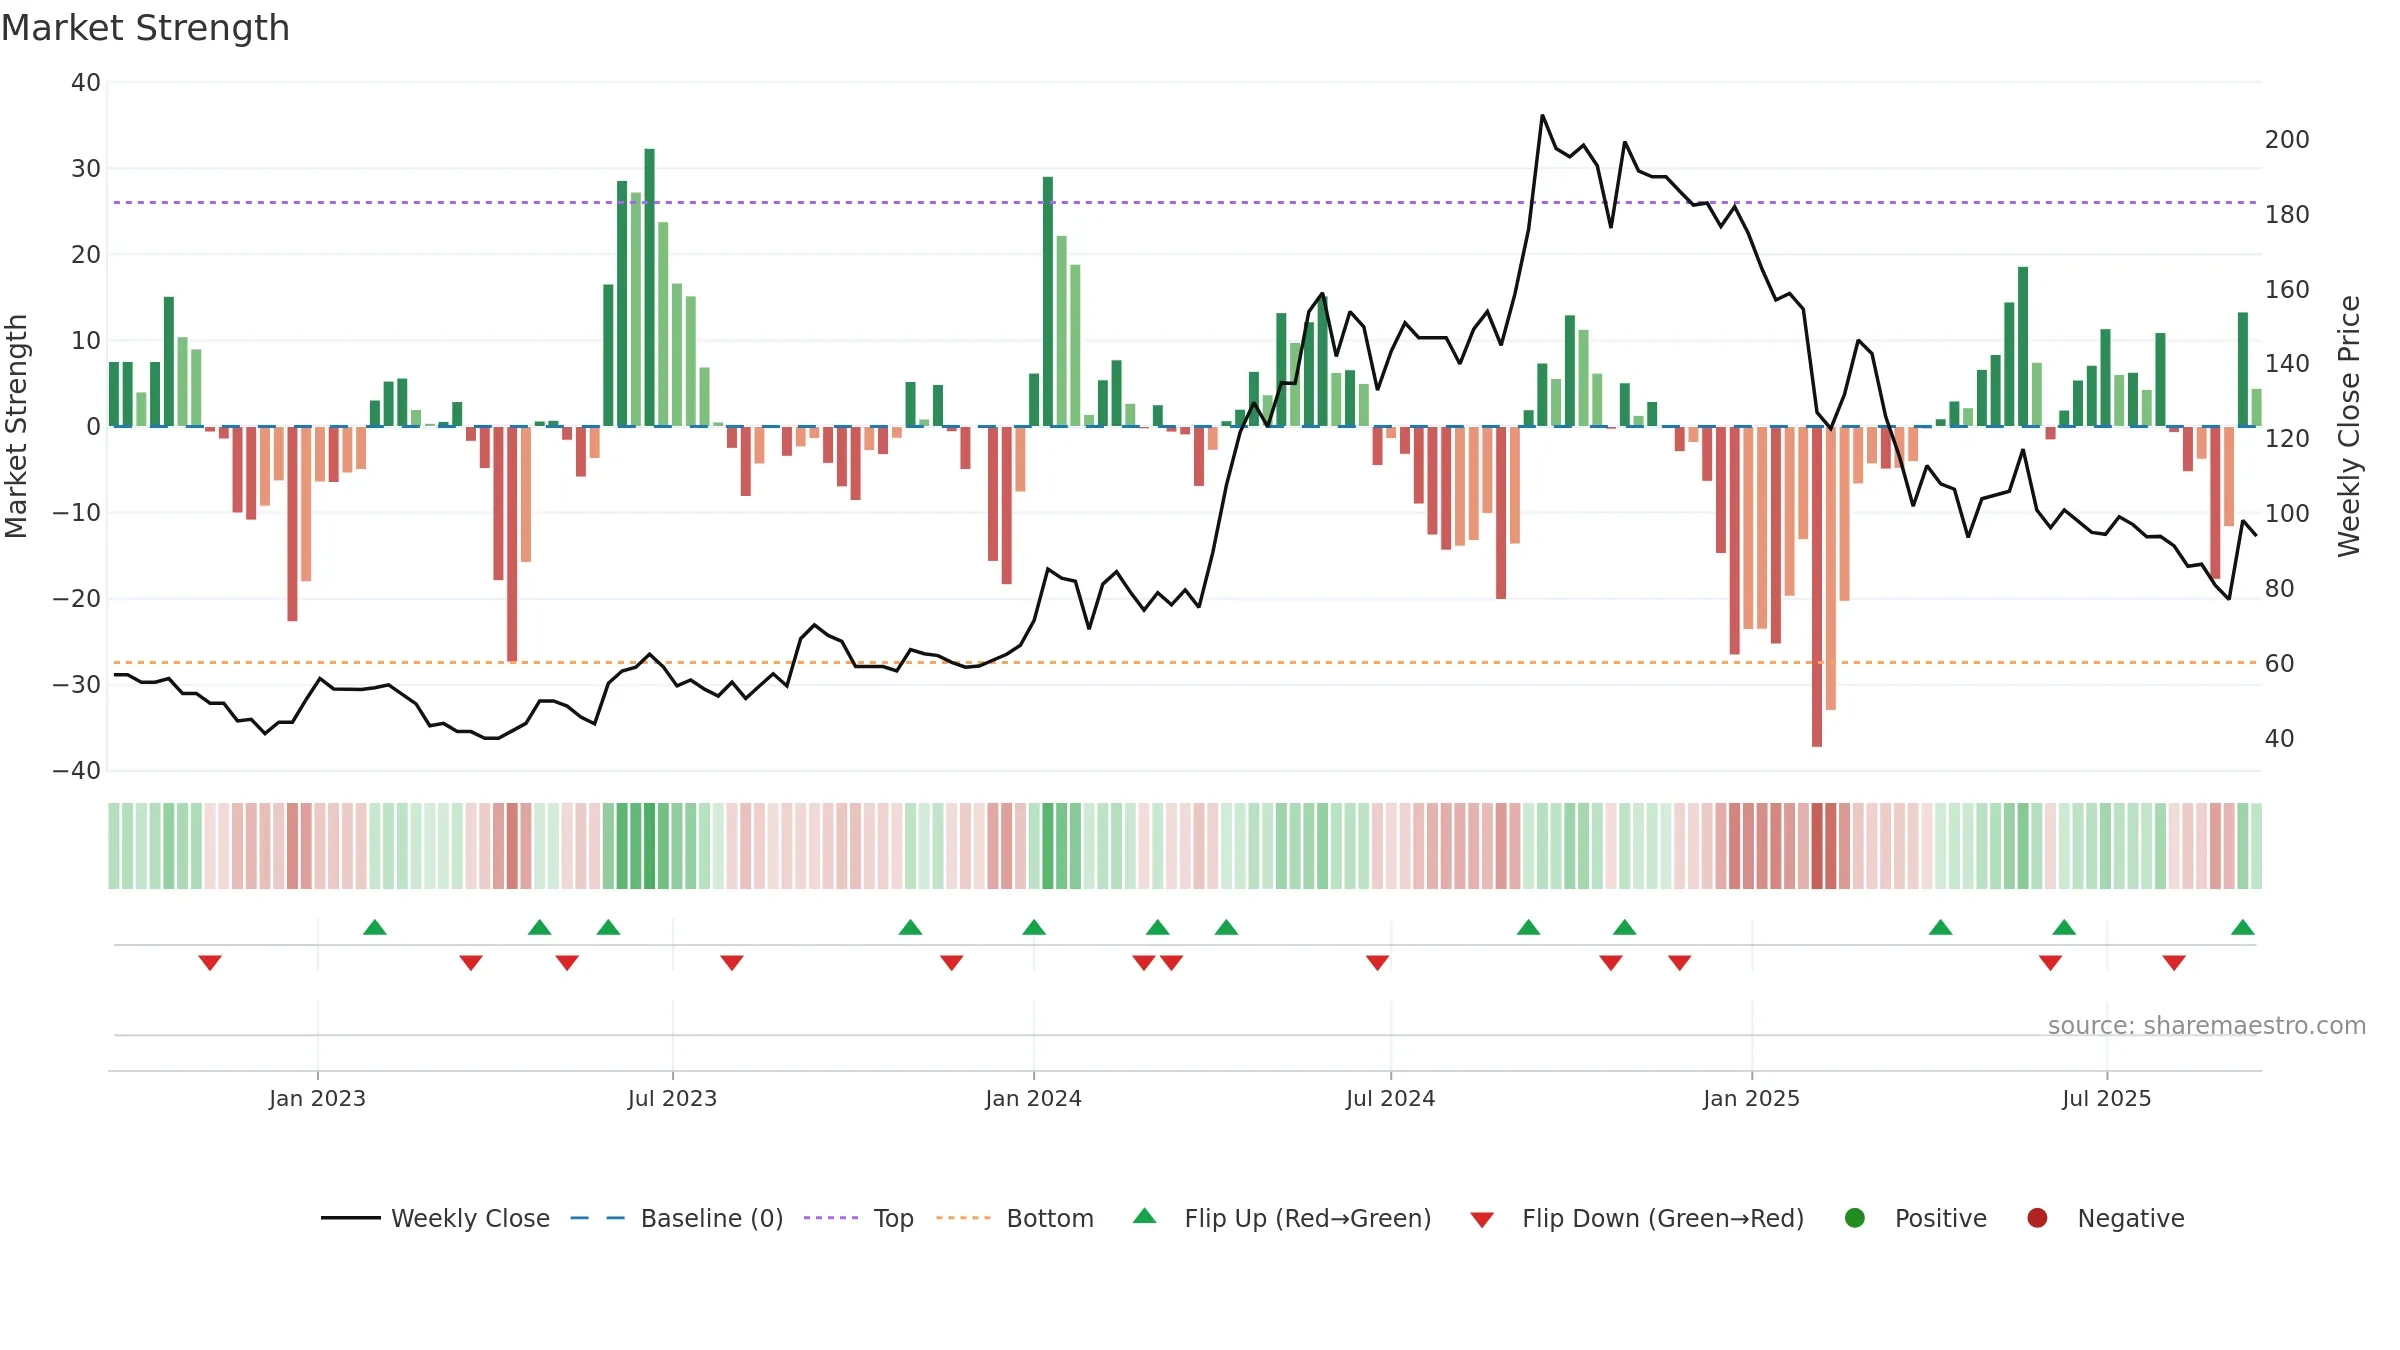
Task: Select the rightmost green flip-up marker
Action: (2243, 927)
